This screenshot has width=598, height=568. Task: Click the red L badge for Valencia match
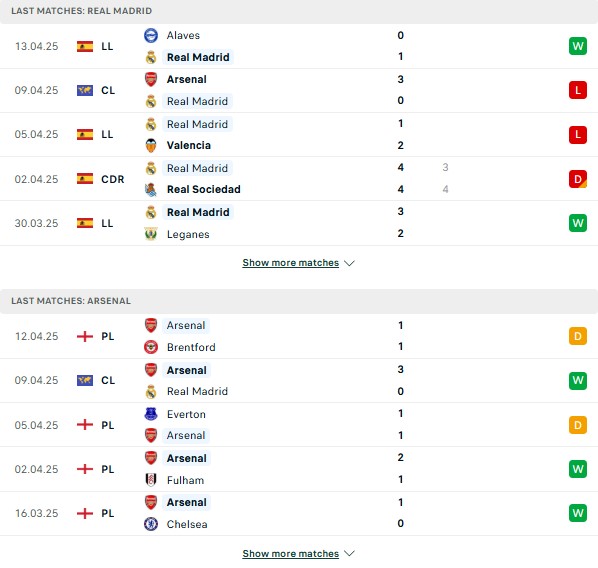(x=578, y=135)
